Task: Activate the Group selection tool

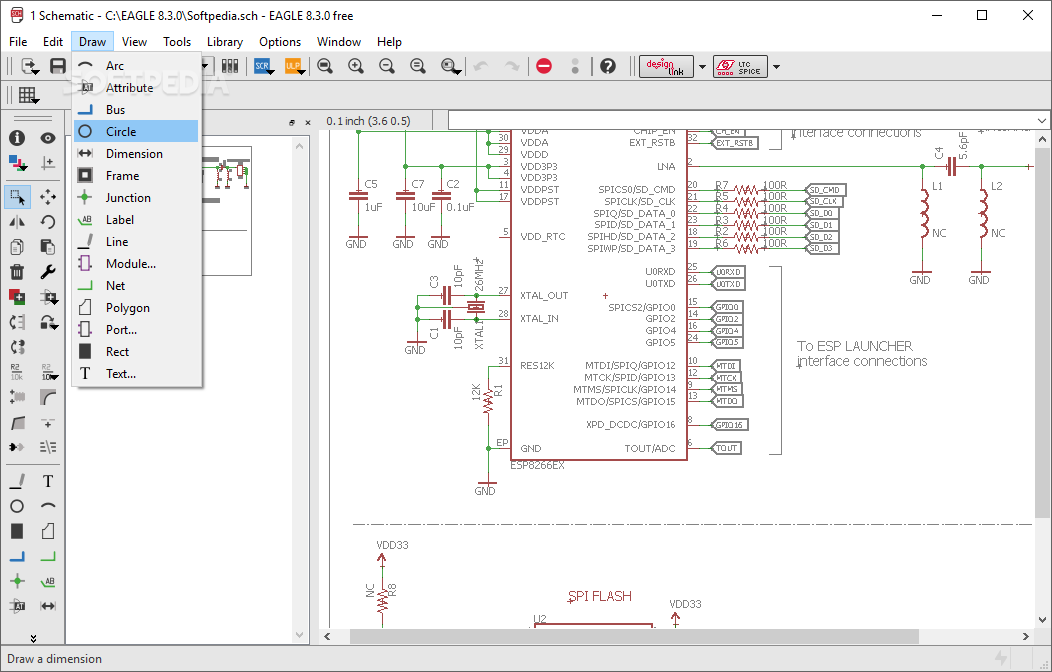Action: 17,197
